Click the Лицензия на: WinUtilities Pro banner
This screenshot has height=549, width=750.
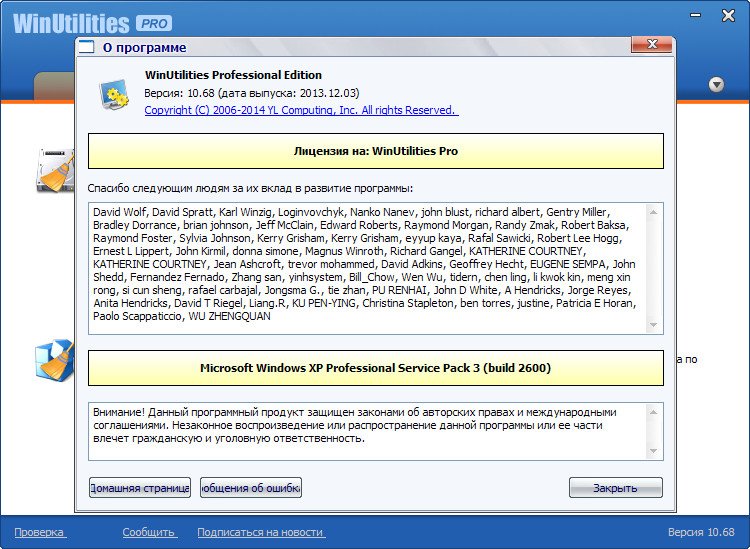coord(376,151)
